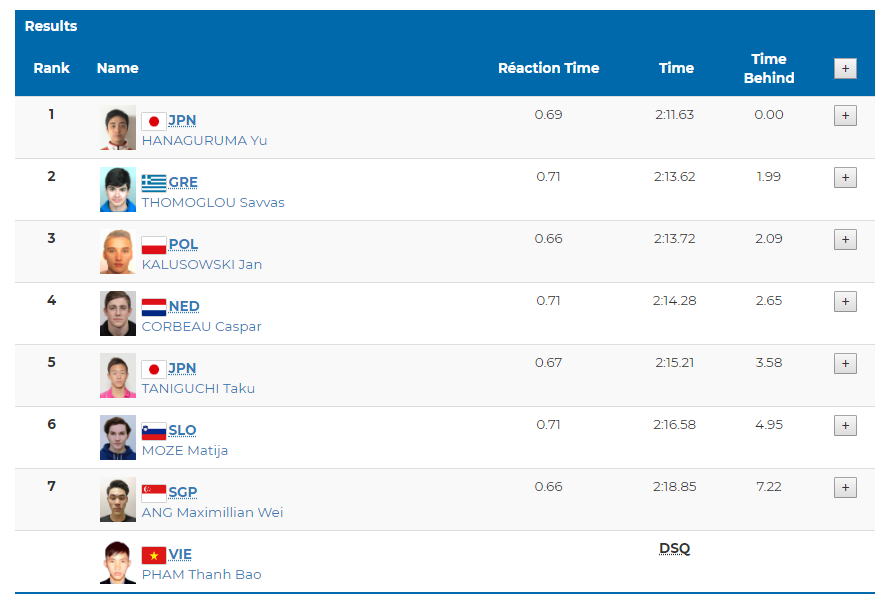
Task: Expand details for TANIGUCHI Taku row
Action: [845, 363]
